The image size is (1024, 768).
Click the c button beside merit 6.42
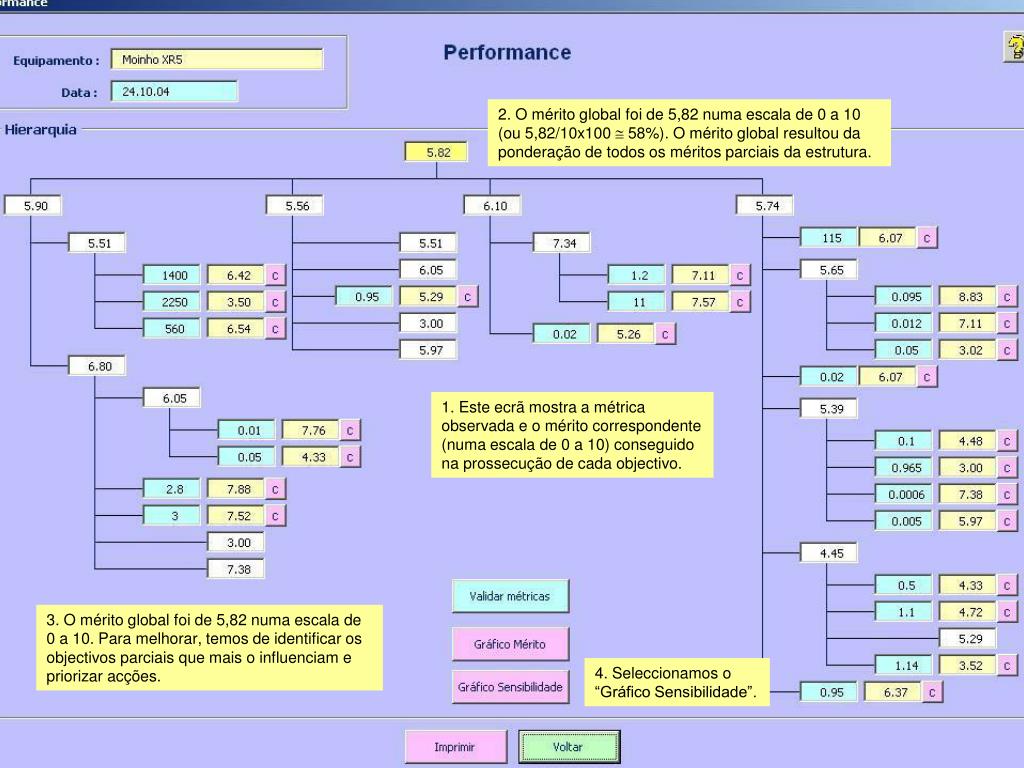pos(275,276)
